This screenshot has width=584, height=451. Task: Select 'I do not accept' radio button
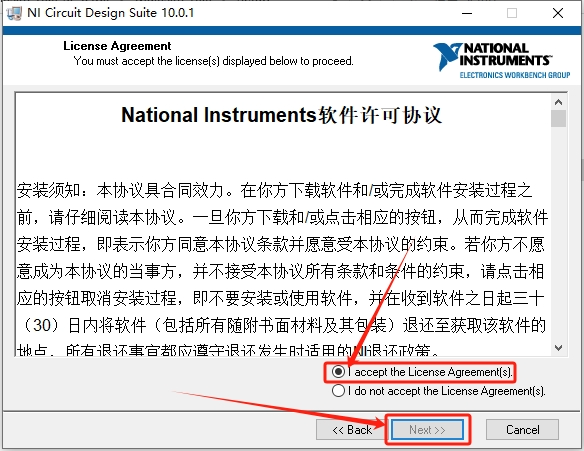[338, 391]
